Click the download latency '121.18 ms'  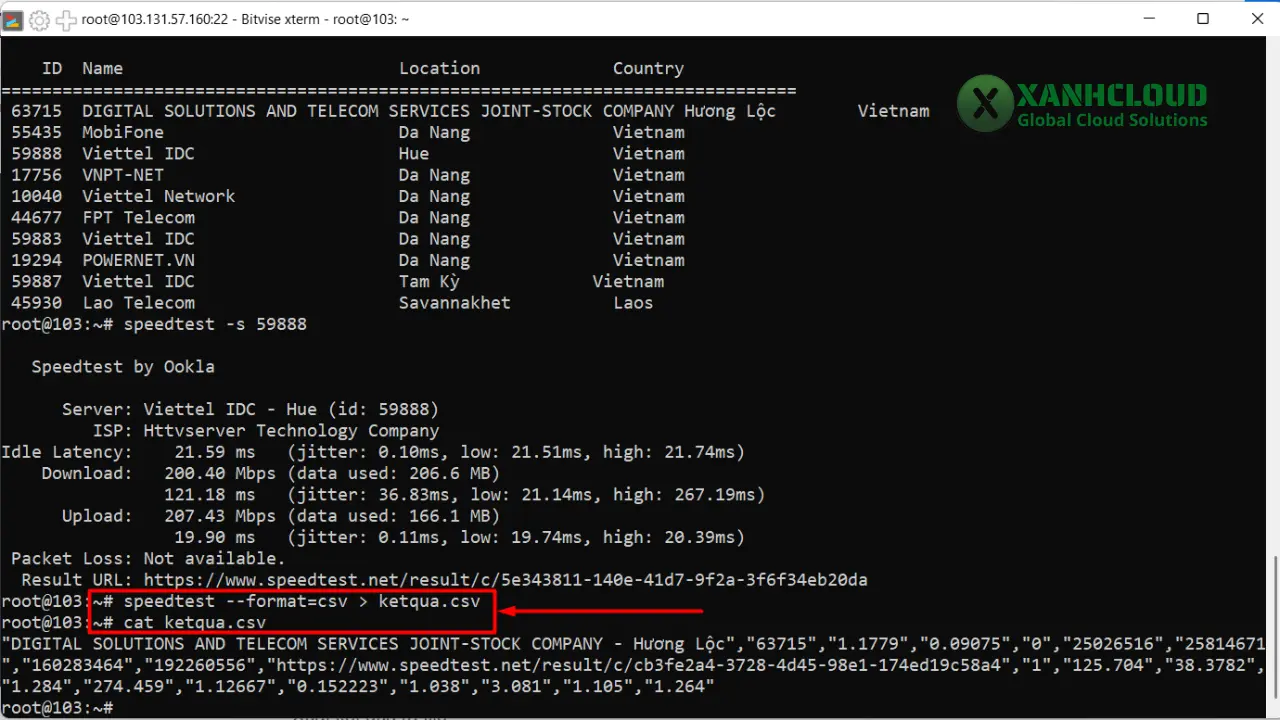click(x=210, y=495)
